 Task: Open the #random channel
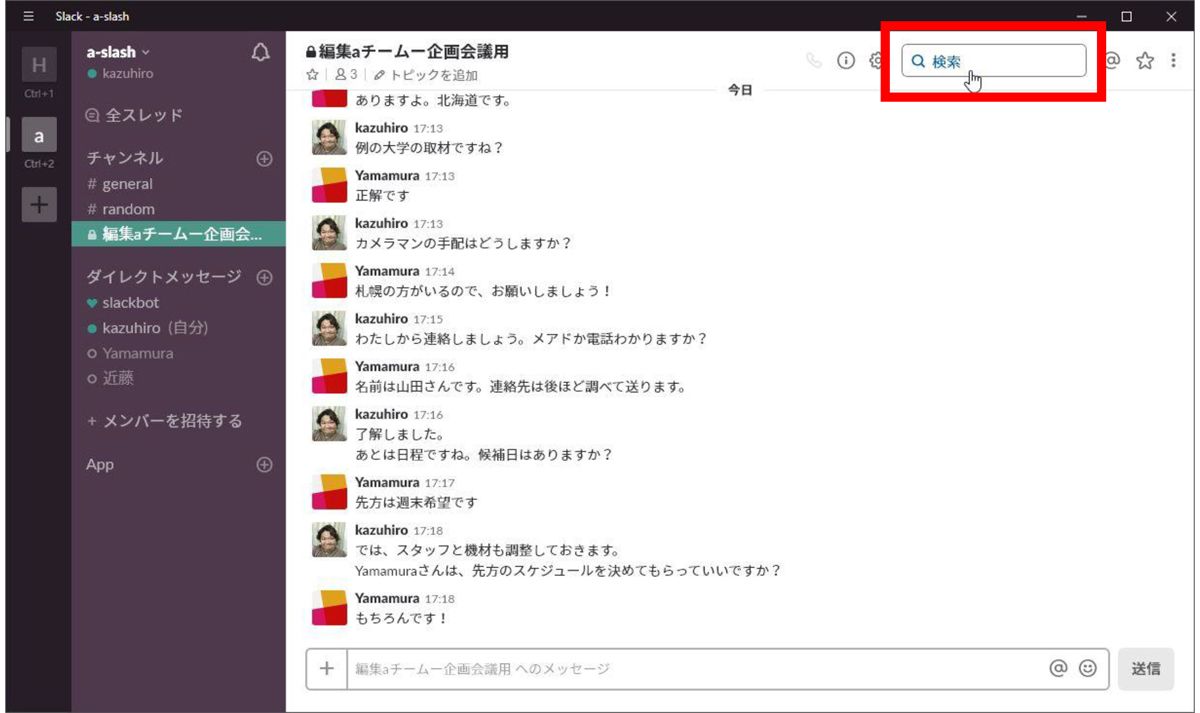click(121, 209)
